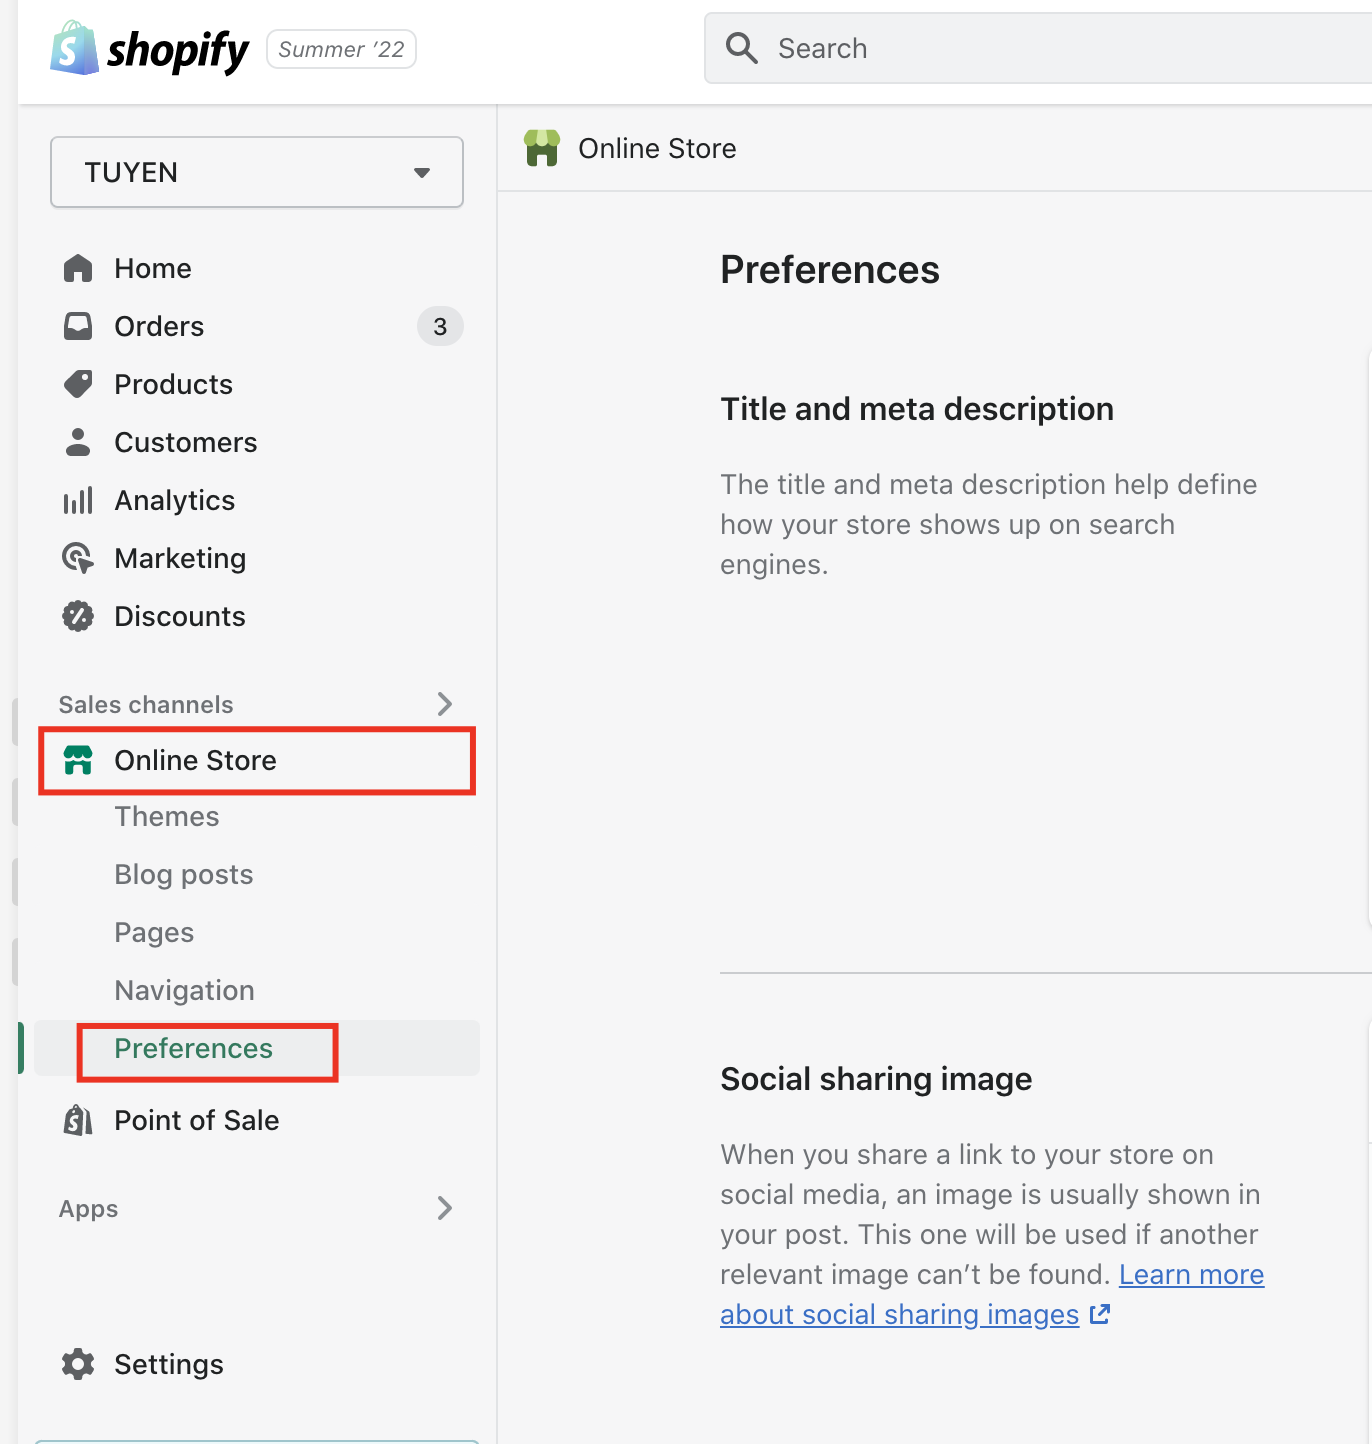This screenshot has width=1372, height=1444.
Task: Click the Discounts percent badge icon
Action: click(x=78, y=616)
